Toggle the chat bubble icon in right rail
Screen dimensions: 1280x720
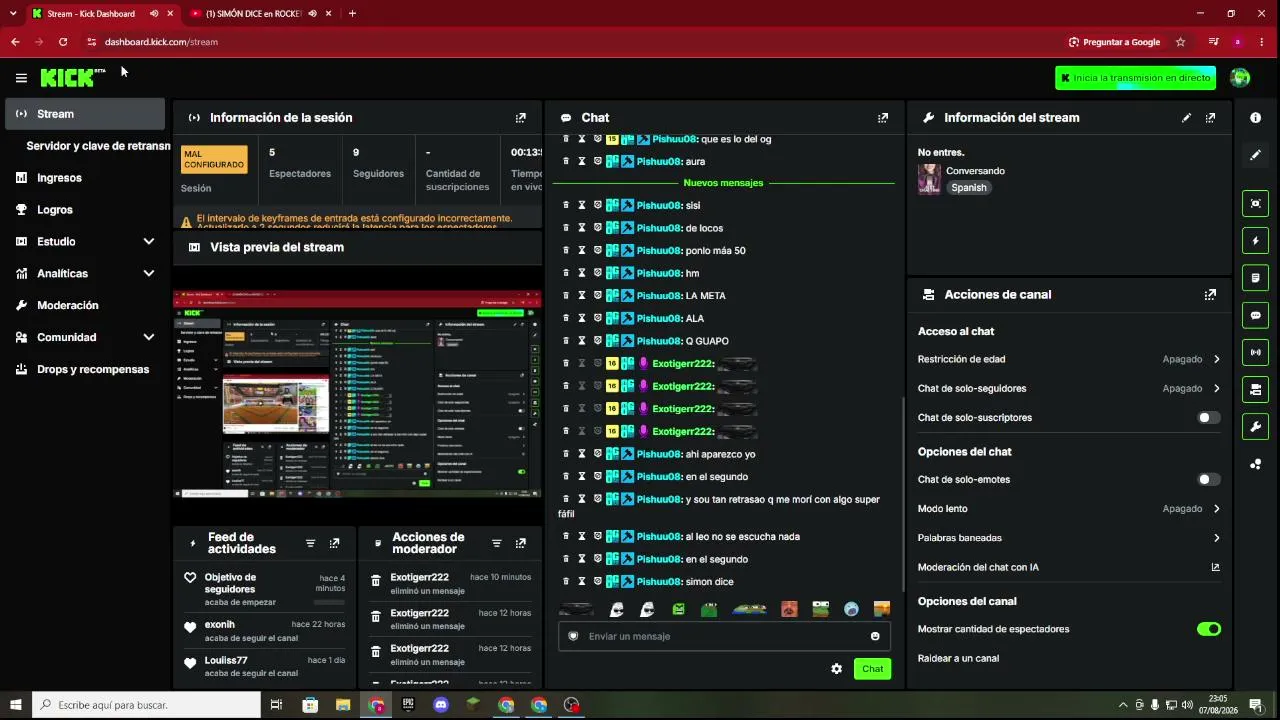1256,315
